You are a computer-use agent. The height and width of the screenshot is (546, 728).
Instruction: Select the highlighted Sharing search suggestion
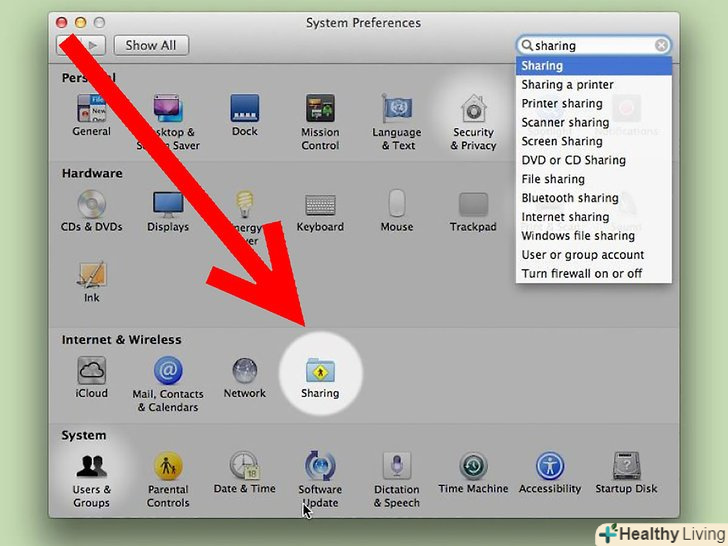point(593,66)
